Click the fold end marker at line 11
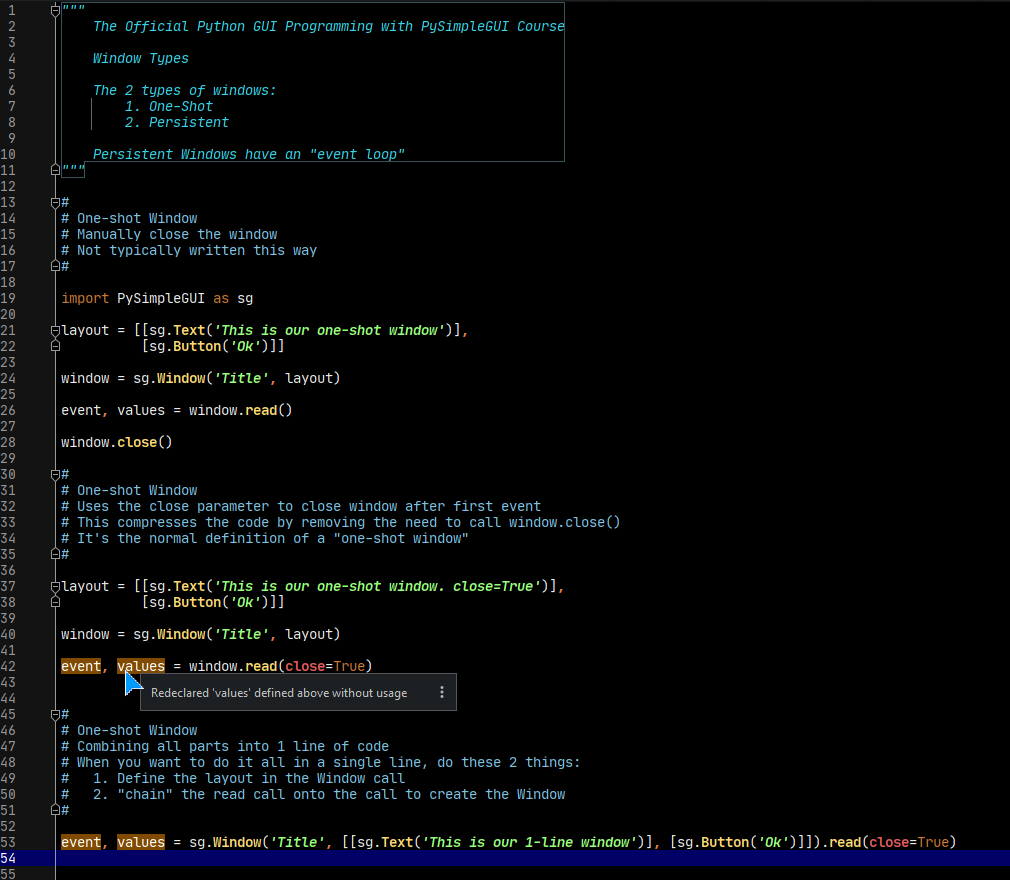The height and width of the screenshot is (880, 1010). (54, 170)
